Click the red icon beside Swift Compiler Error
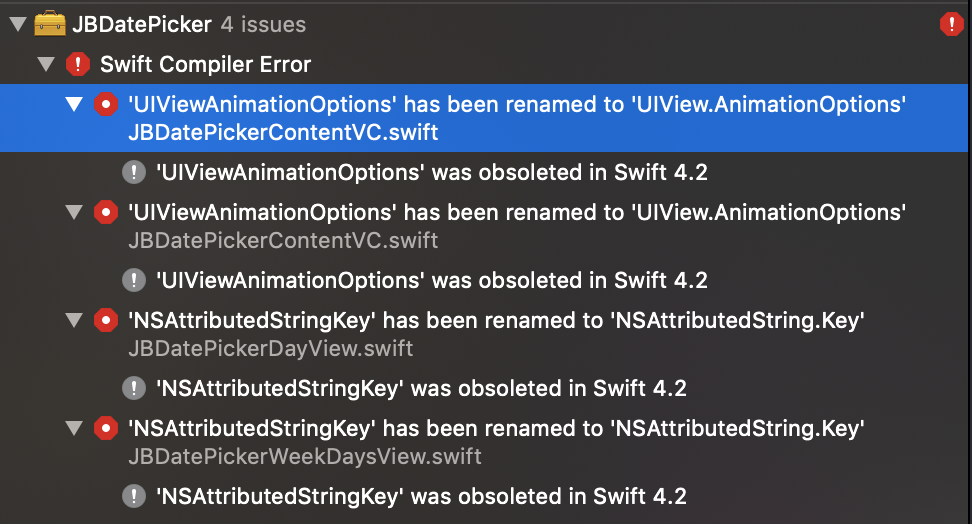The height and width of the screenshot is (524, 972). tap(77, 65)
